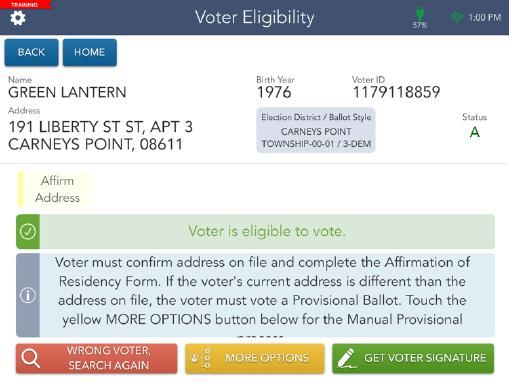
Task: Click the clock showing 1:00 PM
Action: (x=485, y=17)
